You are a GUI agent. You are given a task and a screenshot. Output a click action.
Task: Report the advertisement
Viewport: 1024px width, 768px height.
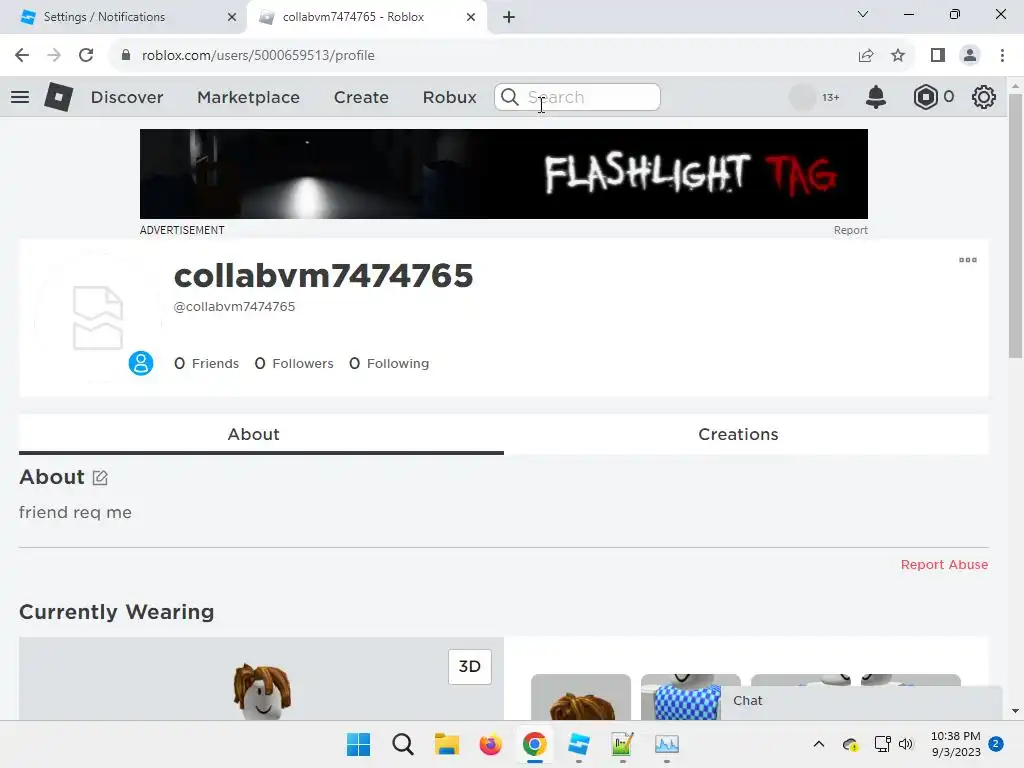[x=850, y=230]
